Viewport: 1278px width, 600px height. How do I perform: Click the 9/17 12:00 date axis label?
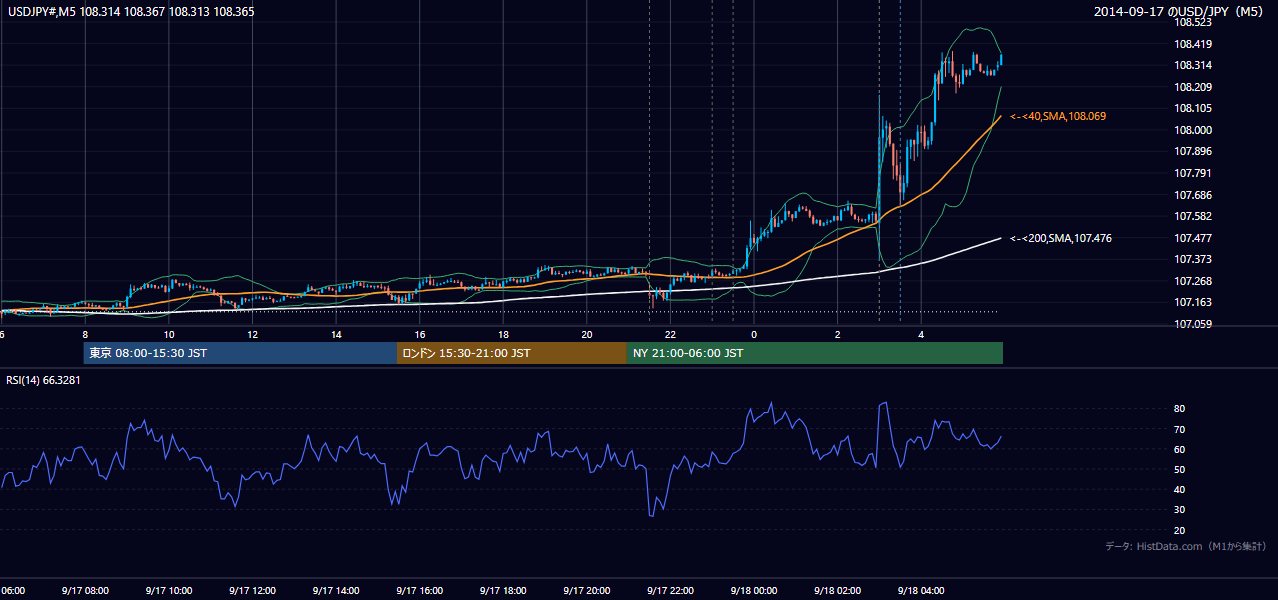[x=252, y=591]
